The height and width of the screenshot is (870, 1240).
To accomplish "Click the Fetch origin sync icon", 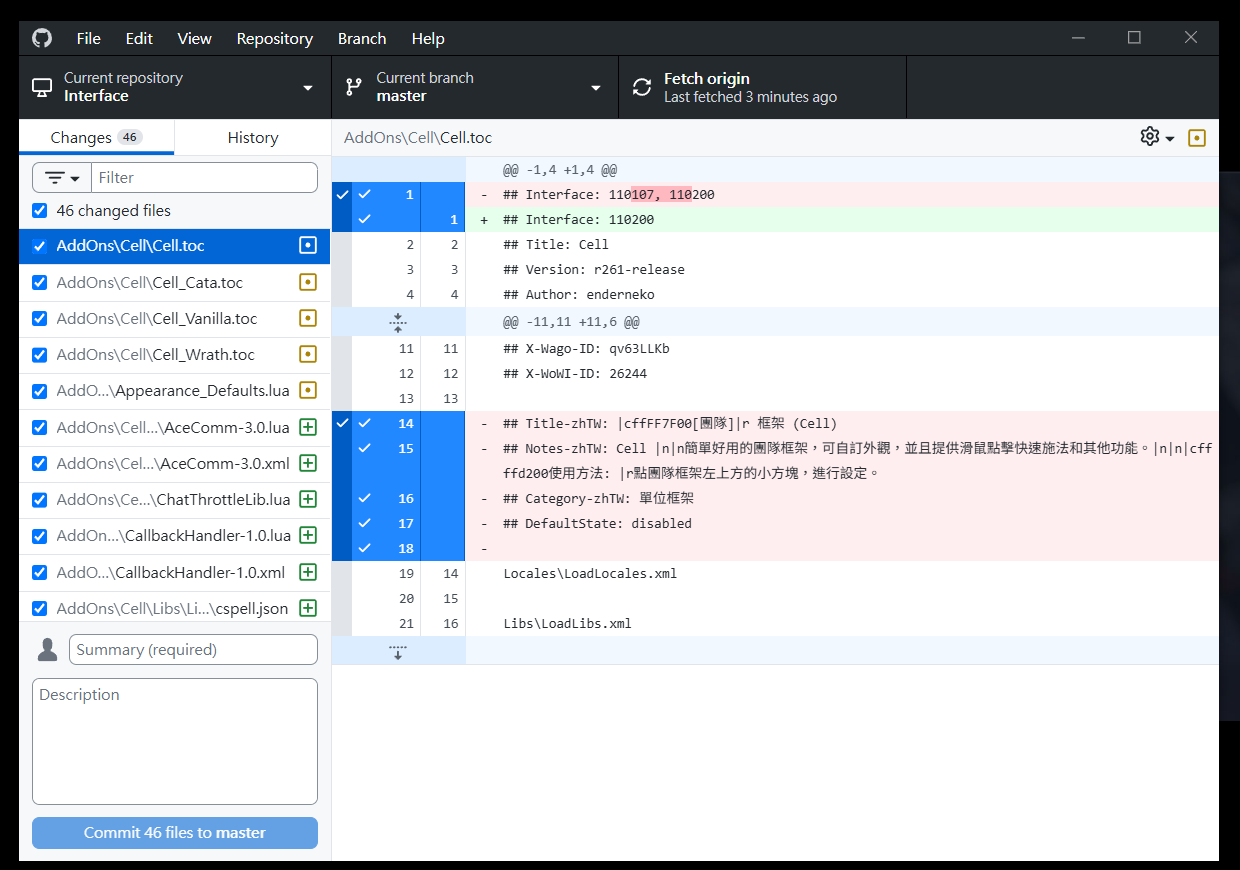I will click(642, 87).
